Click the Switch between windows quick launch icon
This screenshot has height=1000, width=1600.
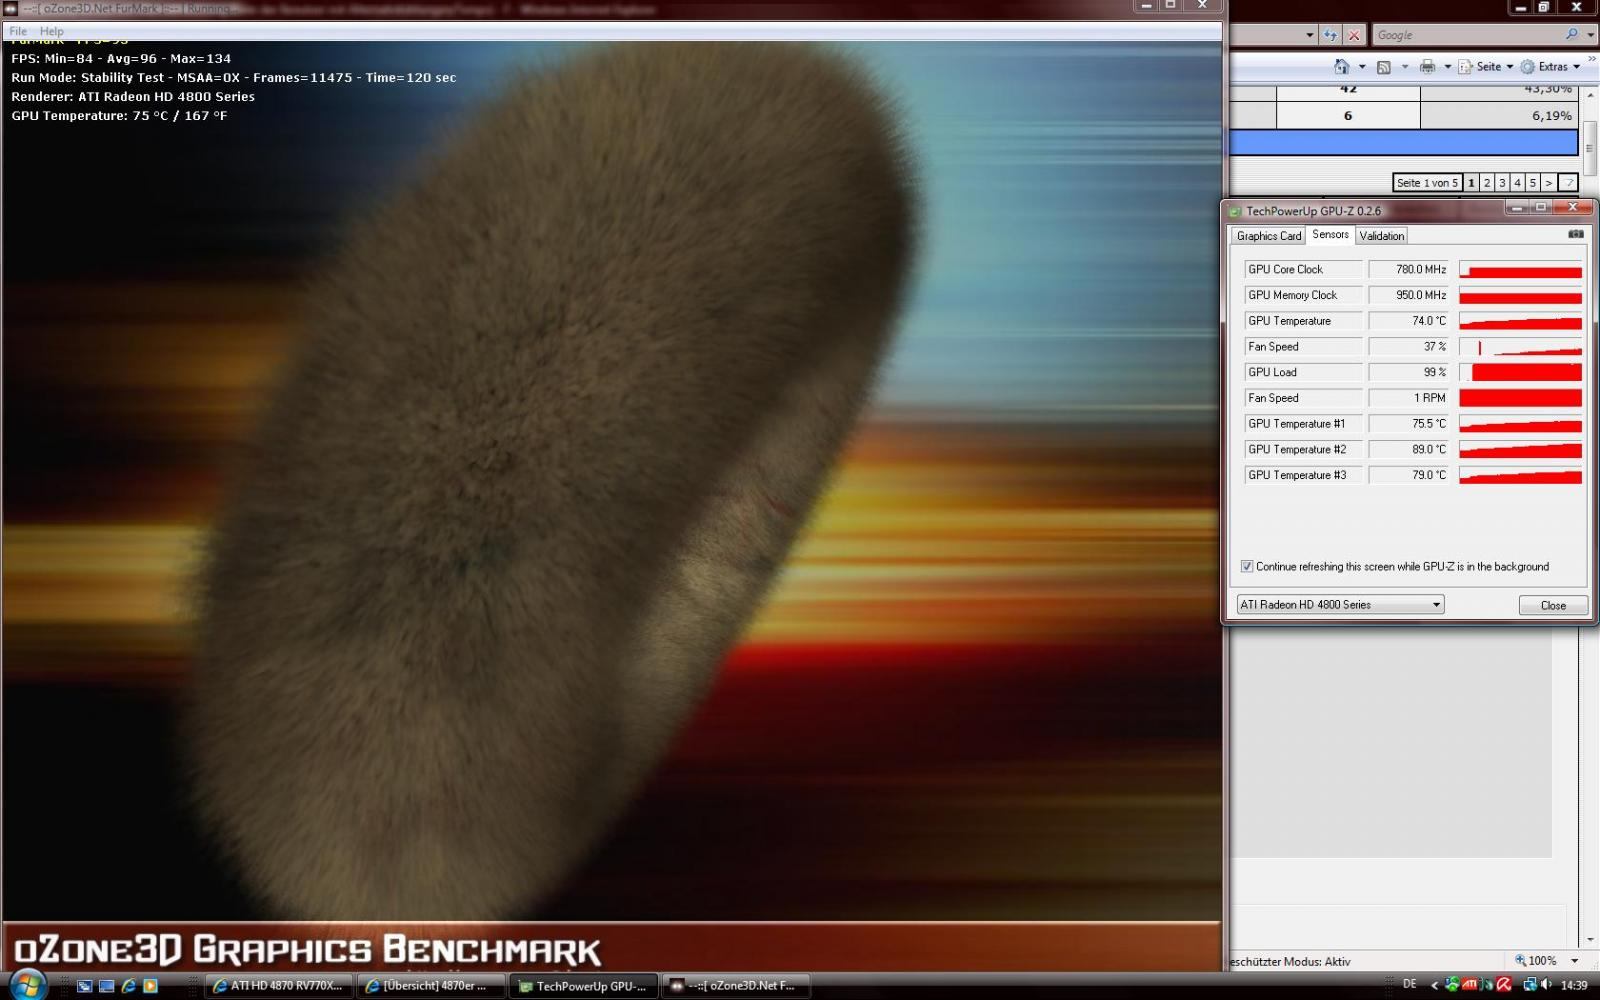pyautogui.click(x=85, y=986)
